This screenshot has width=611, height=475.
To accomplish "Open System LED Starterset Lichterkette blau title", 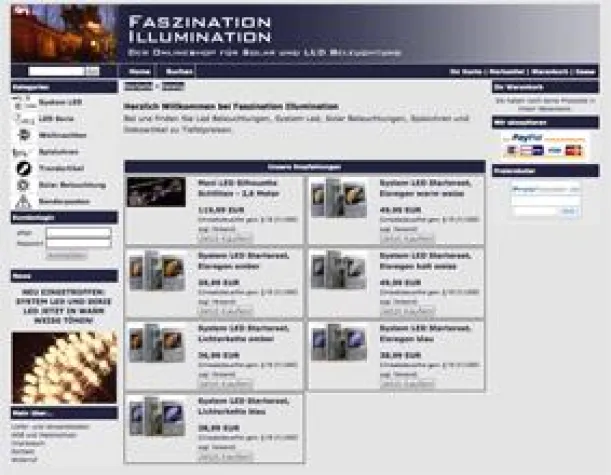I will coord(244,406).
